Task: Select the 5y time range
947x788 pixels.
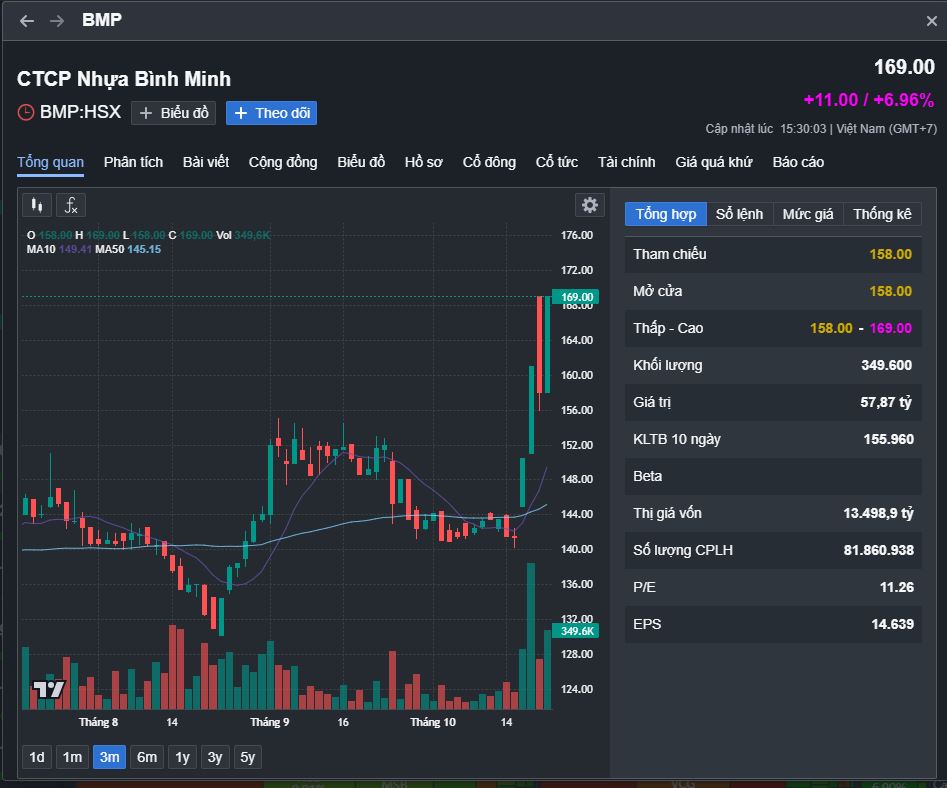Action: pyautogui.click(x=247, y=757)
